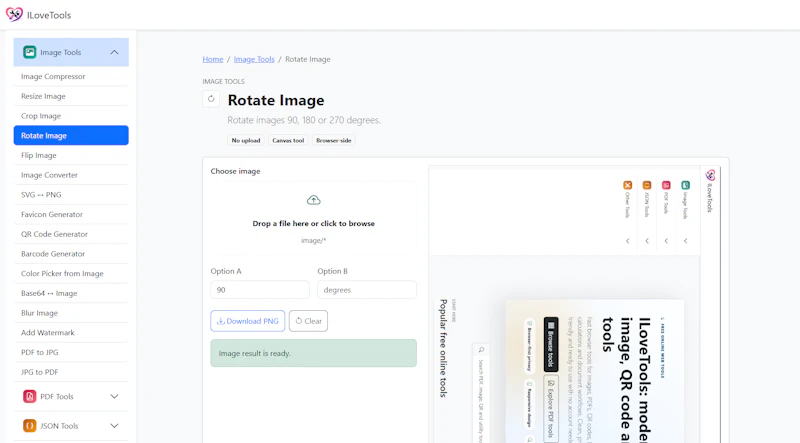The height and width of the screenshot is (443, 800).
Task: Click the Canvas tool tag
Action: [288, 140]
